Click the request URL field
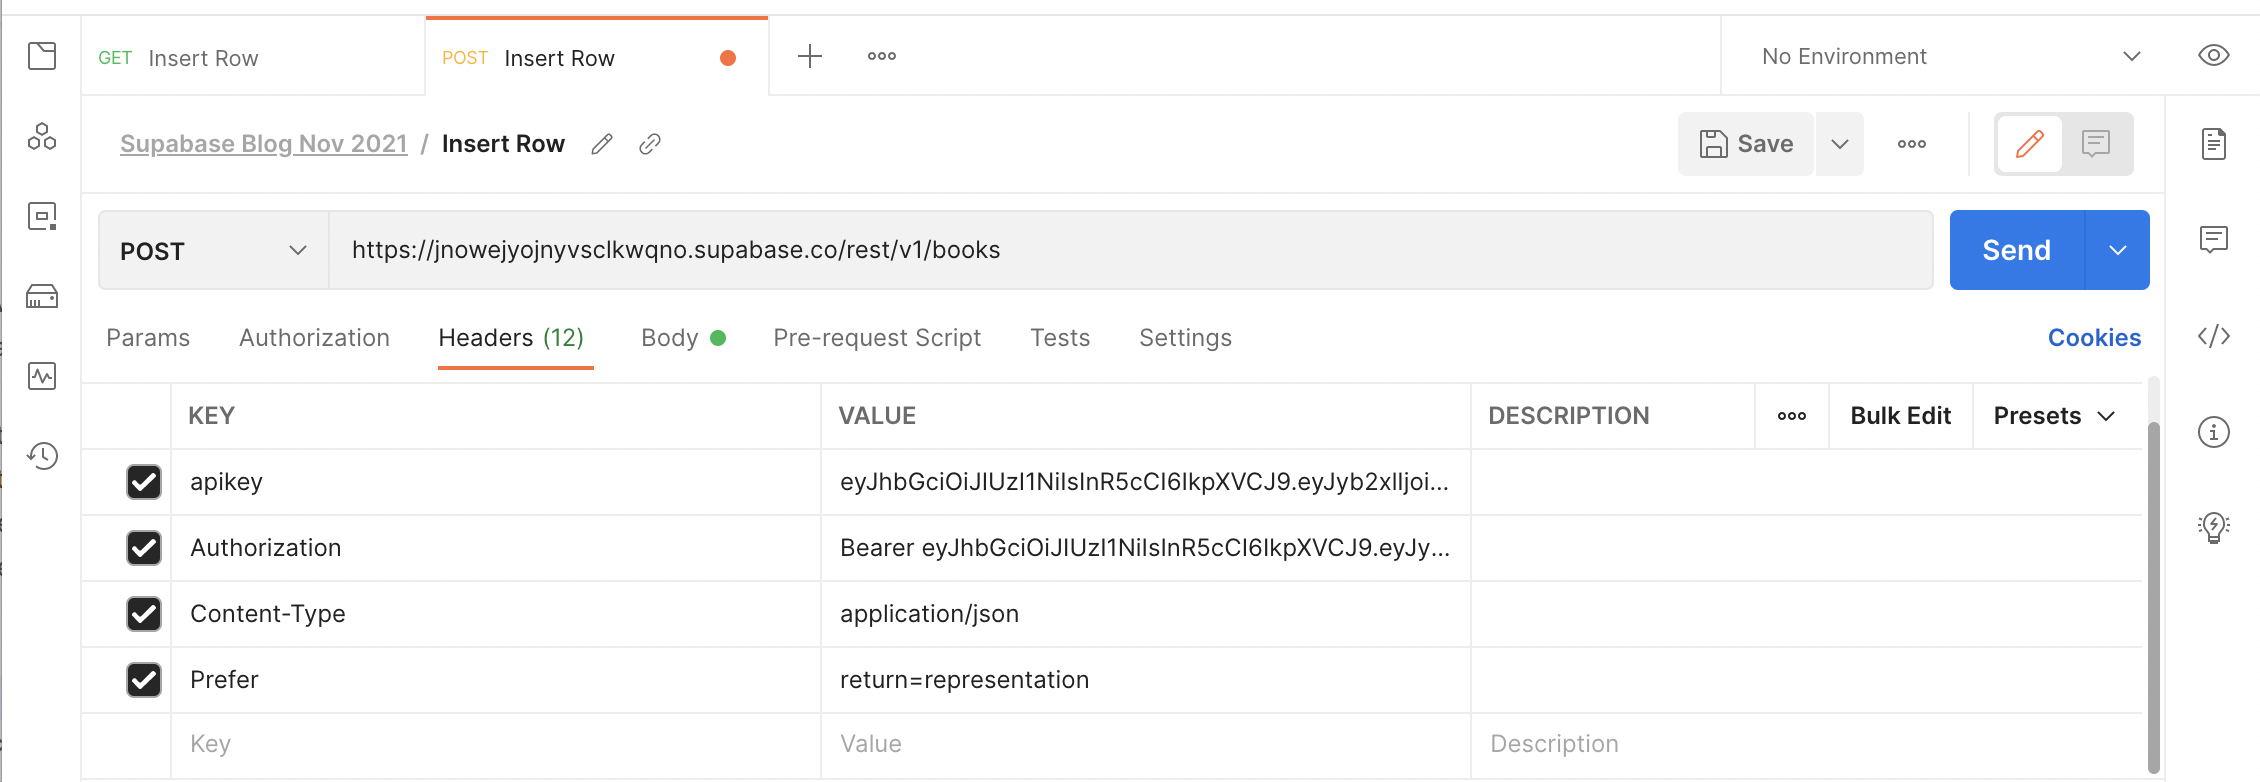The width and height of the screenshot is (2260, 782). [x=1130, y=250]
